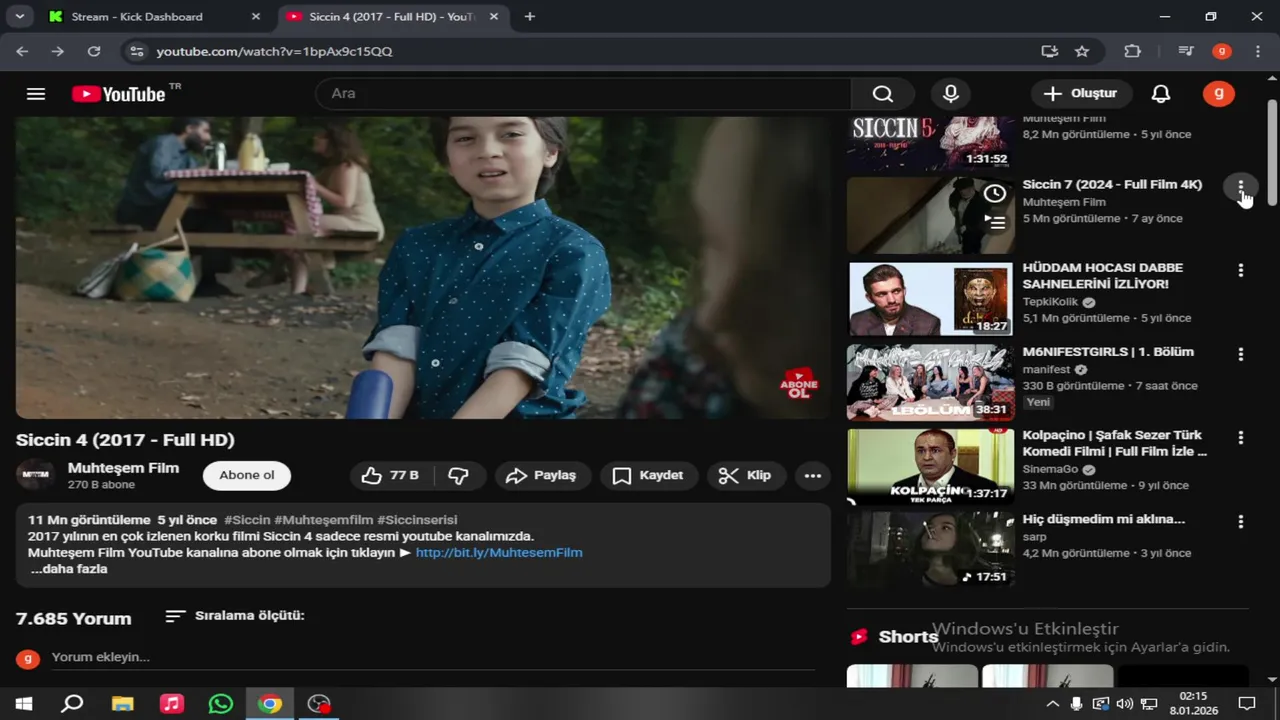Open WhatsApp from taskbar
Screen dimensions: 1280x720
[x=221, y=704]
